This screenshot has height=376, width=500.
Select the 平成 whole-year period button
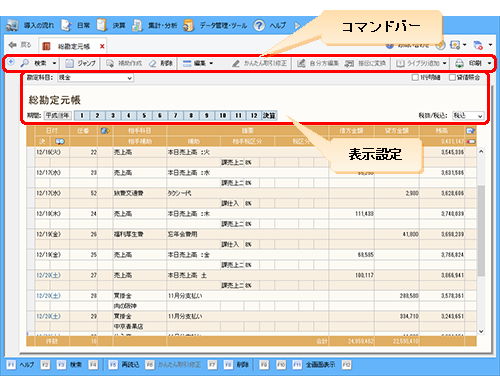pyautogui.click(x=58, y=116)
